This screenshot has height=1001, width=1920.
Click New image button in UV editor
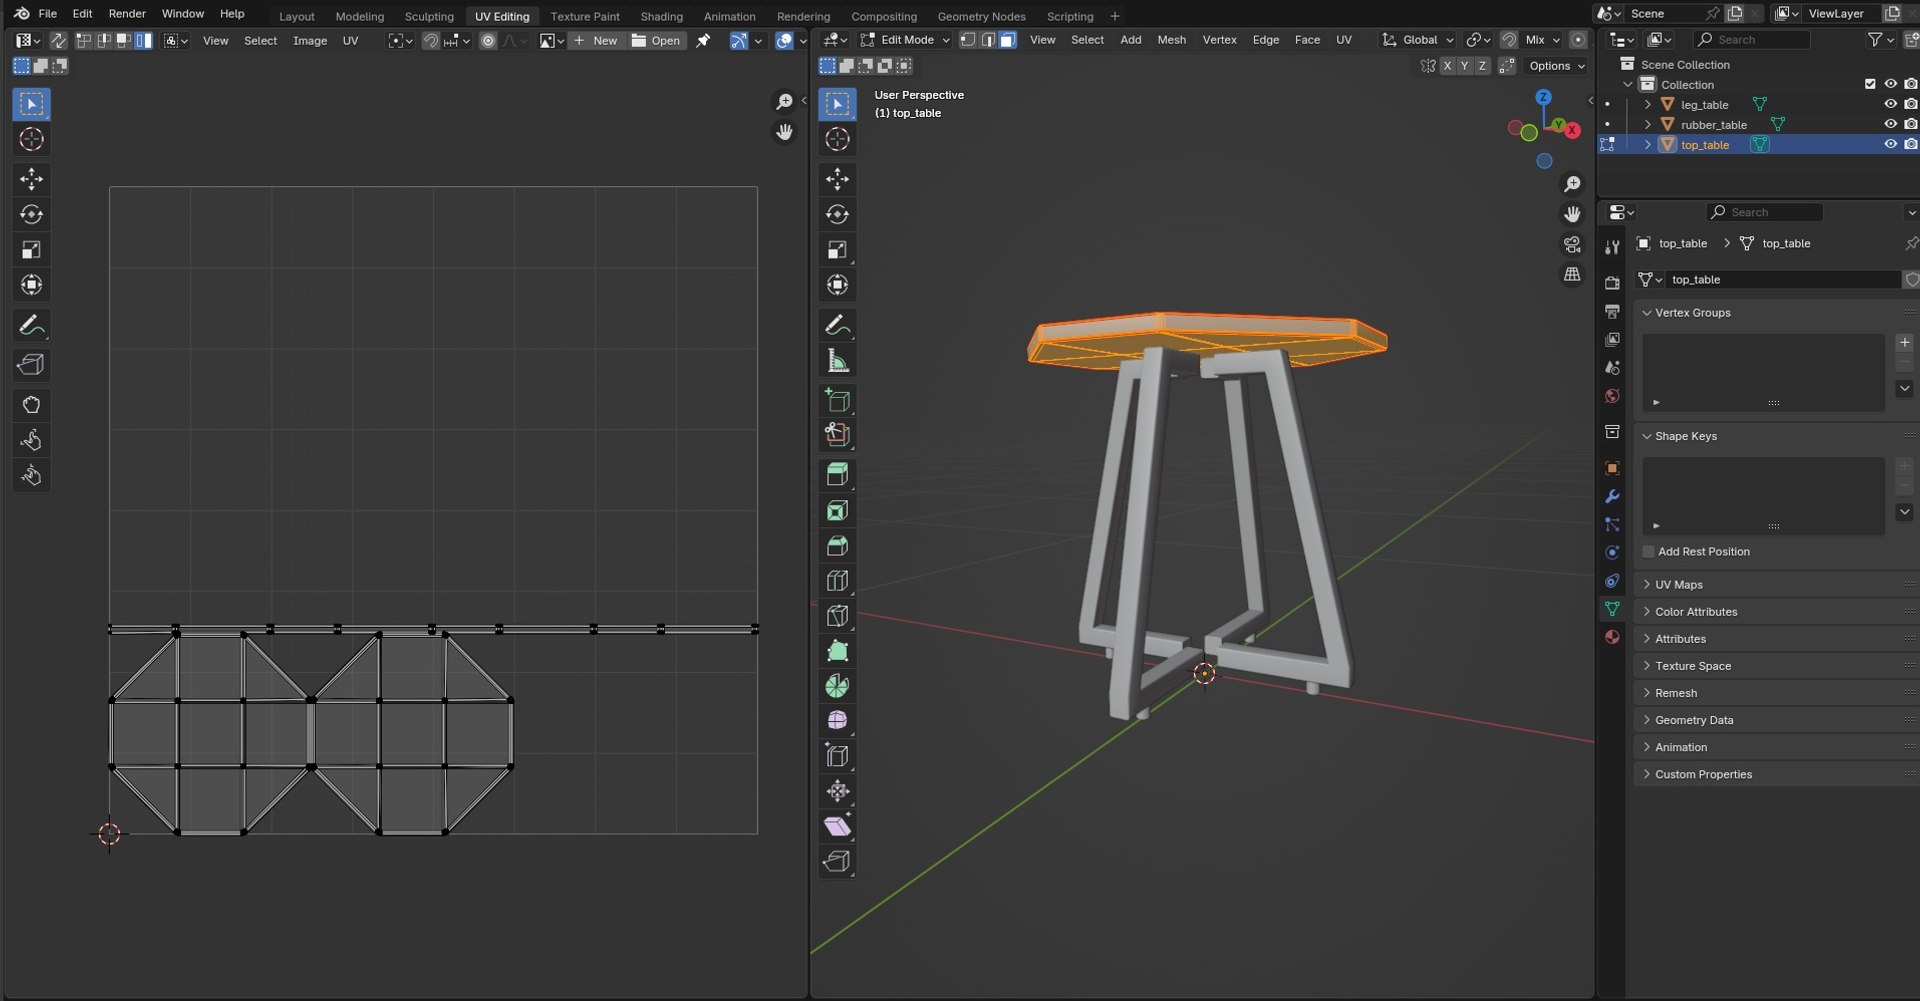pos(595,41)
